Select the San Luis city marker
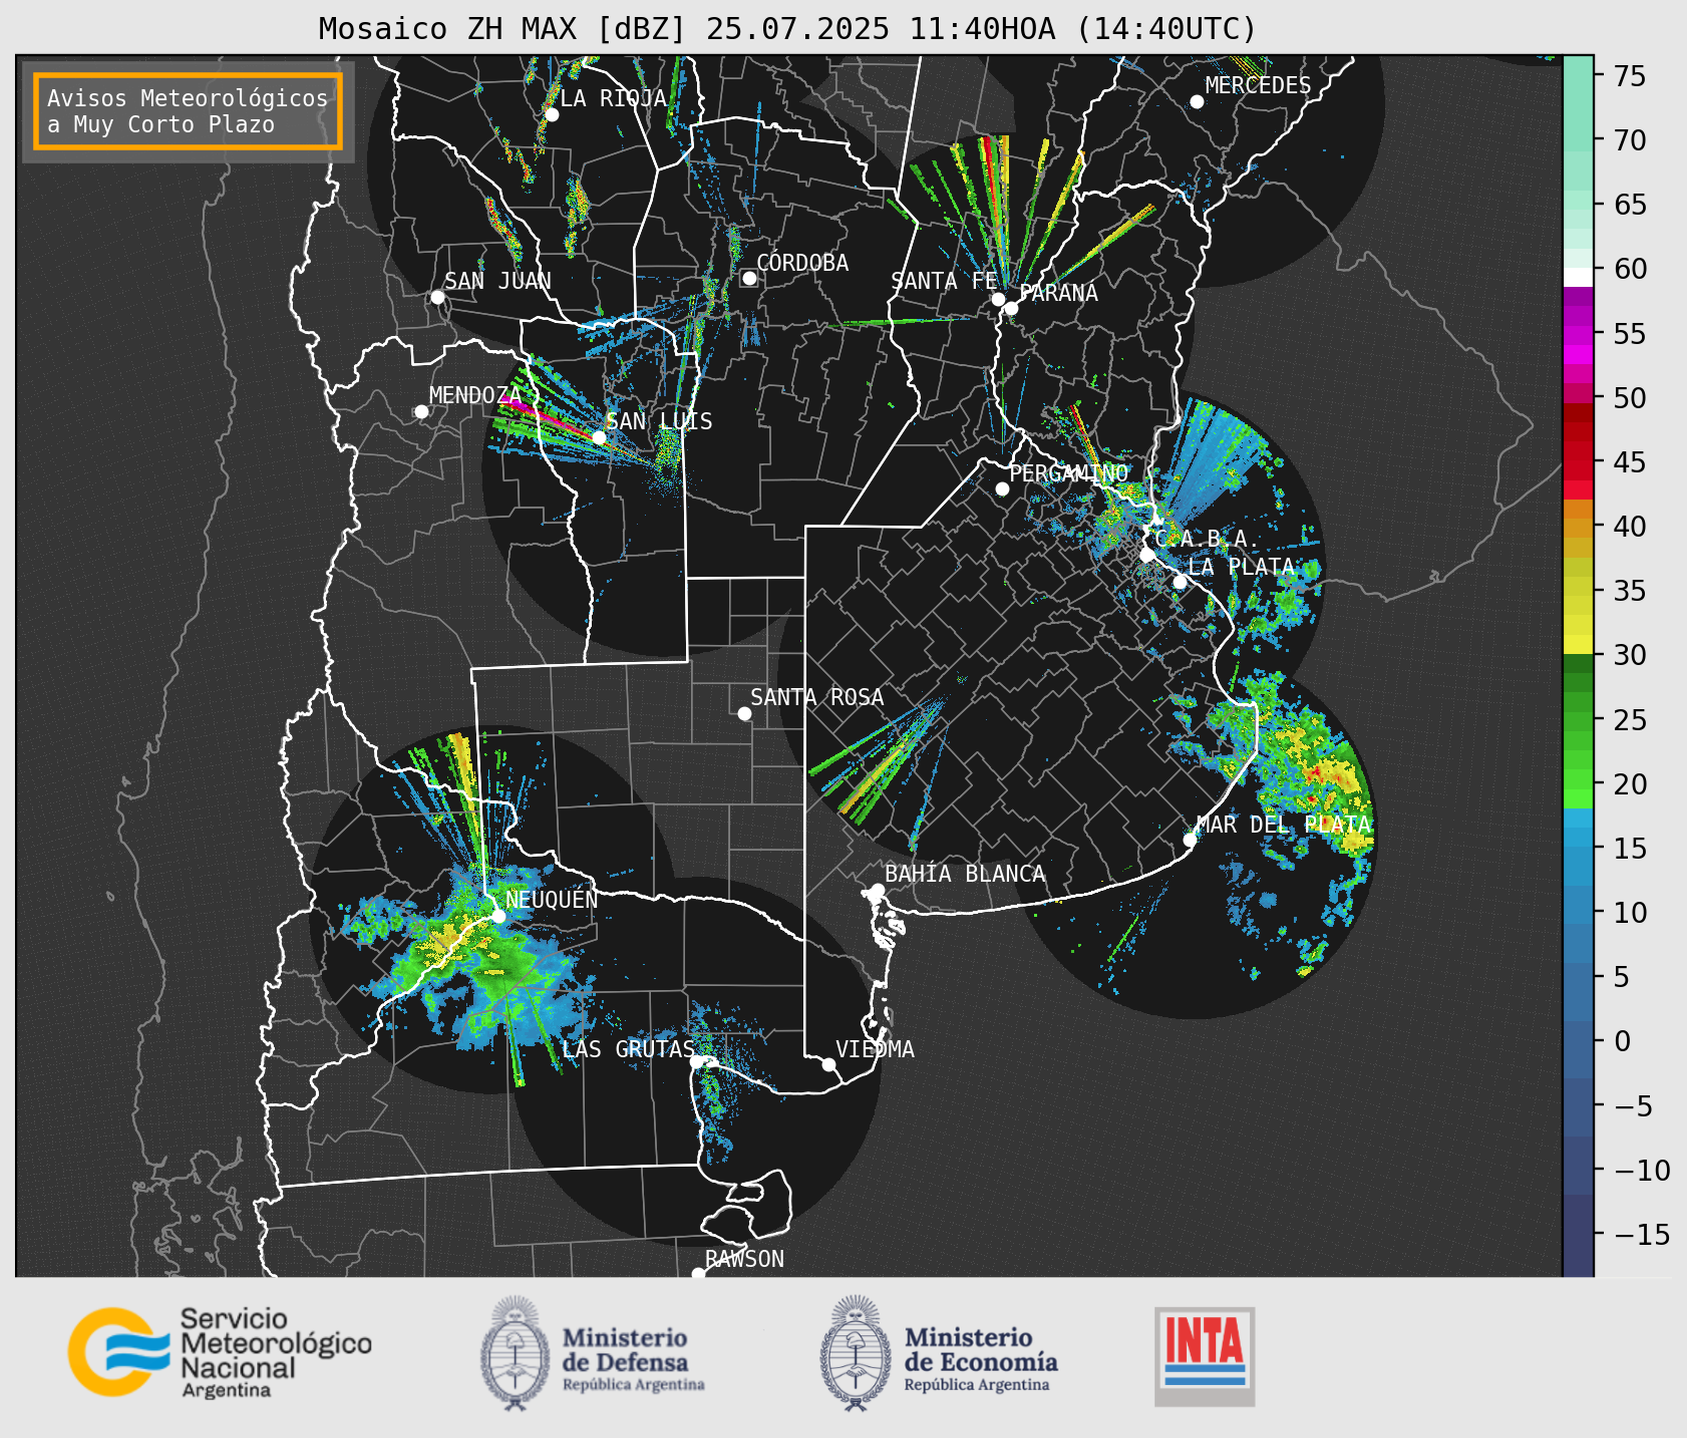The height and width of the screenshot is (1438, 1687). (599, 437)
